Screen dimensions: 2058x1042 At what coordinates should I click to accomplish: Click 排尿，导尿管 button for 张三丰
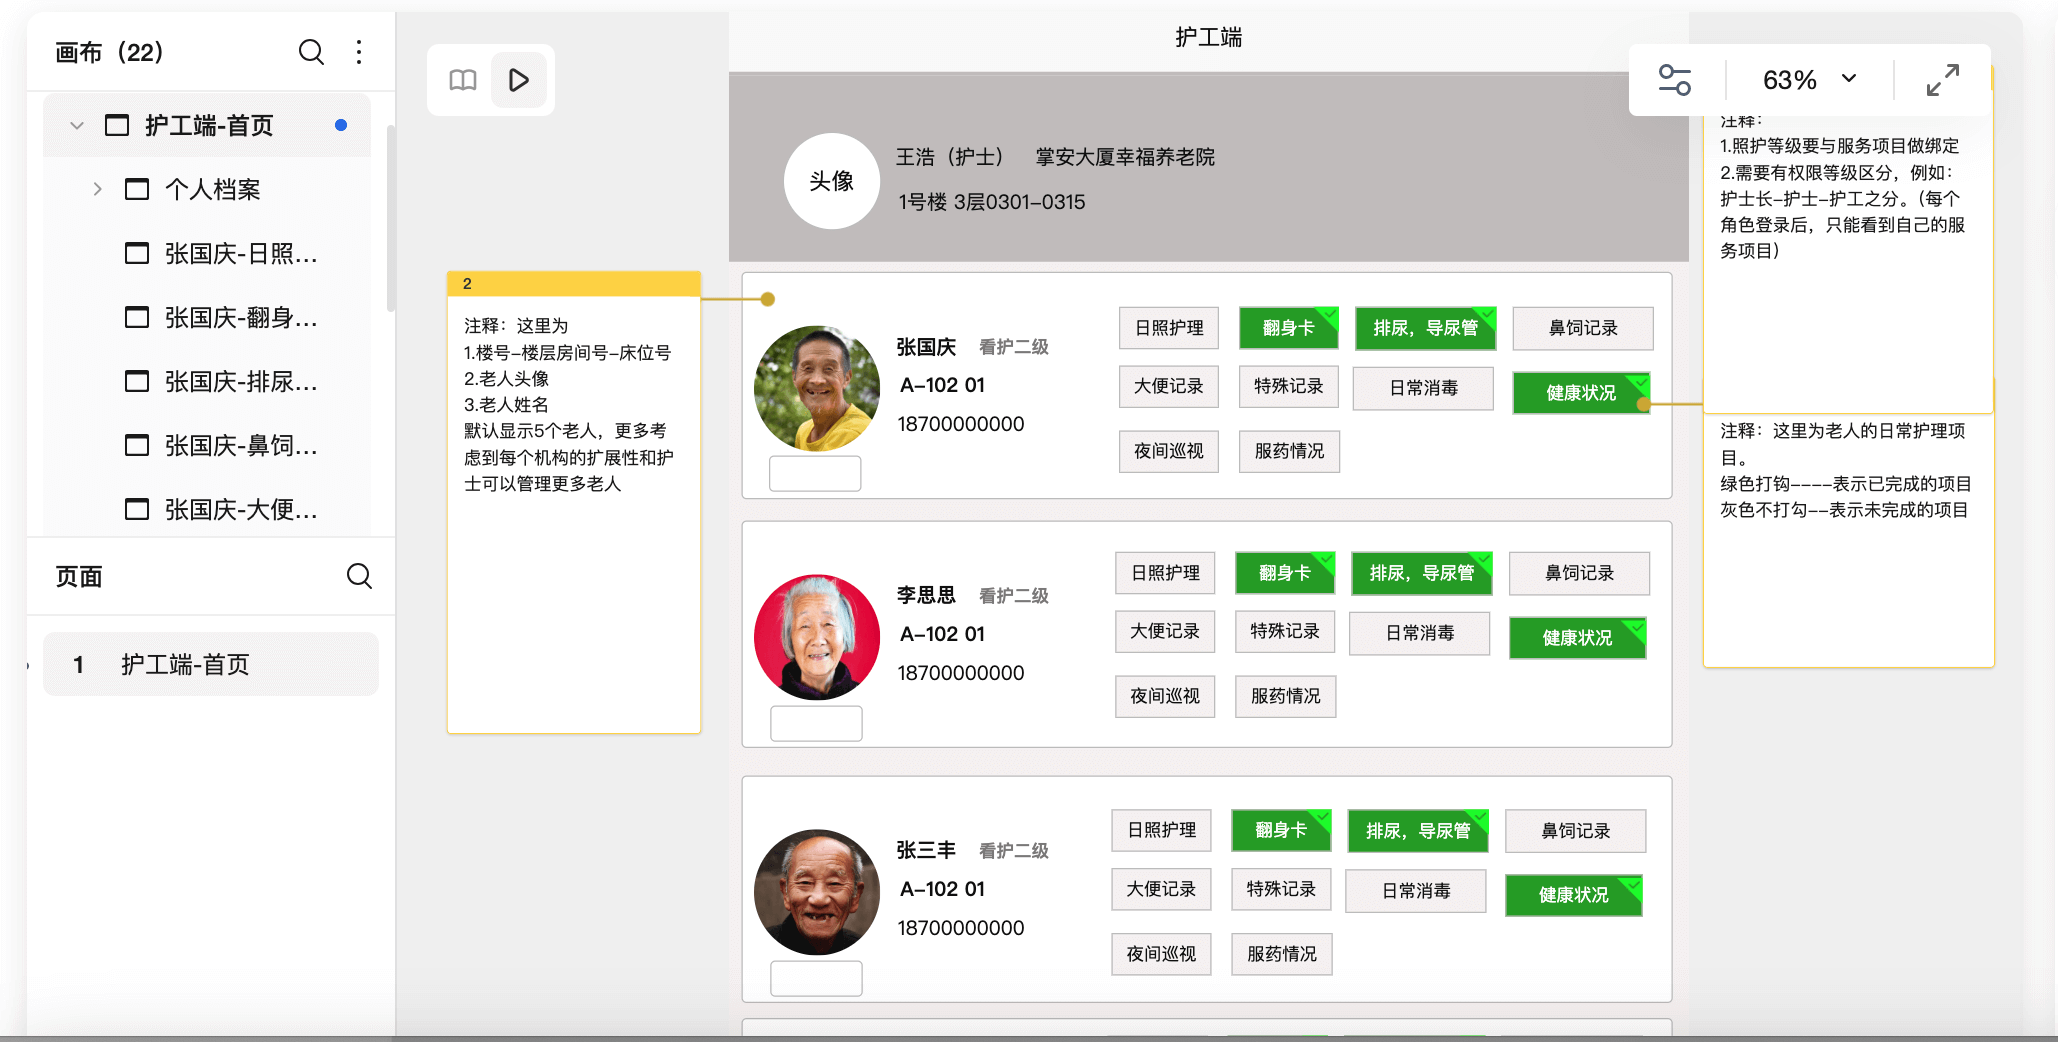1418,831
